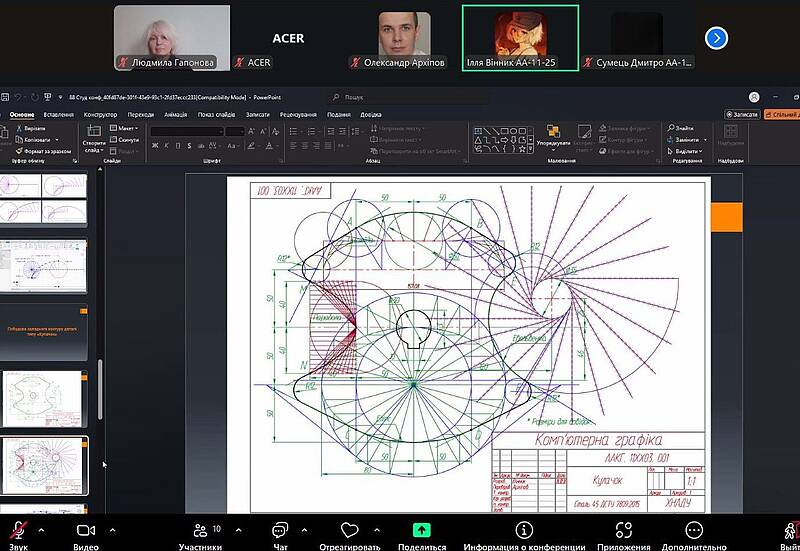Show next participants with blue arrow
This screenshot has height=551, width=800.
pyautogui.click(x=716, y=38)
